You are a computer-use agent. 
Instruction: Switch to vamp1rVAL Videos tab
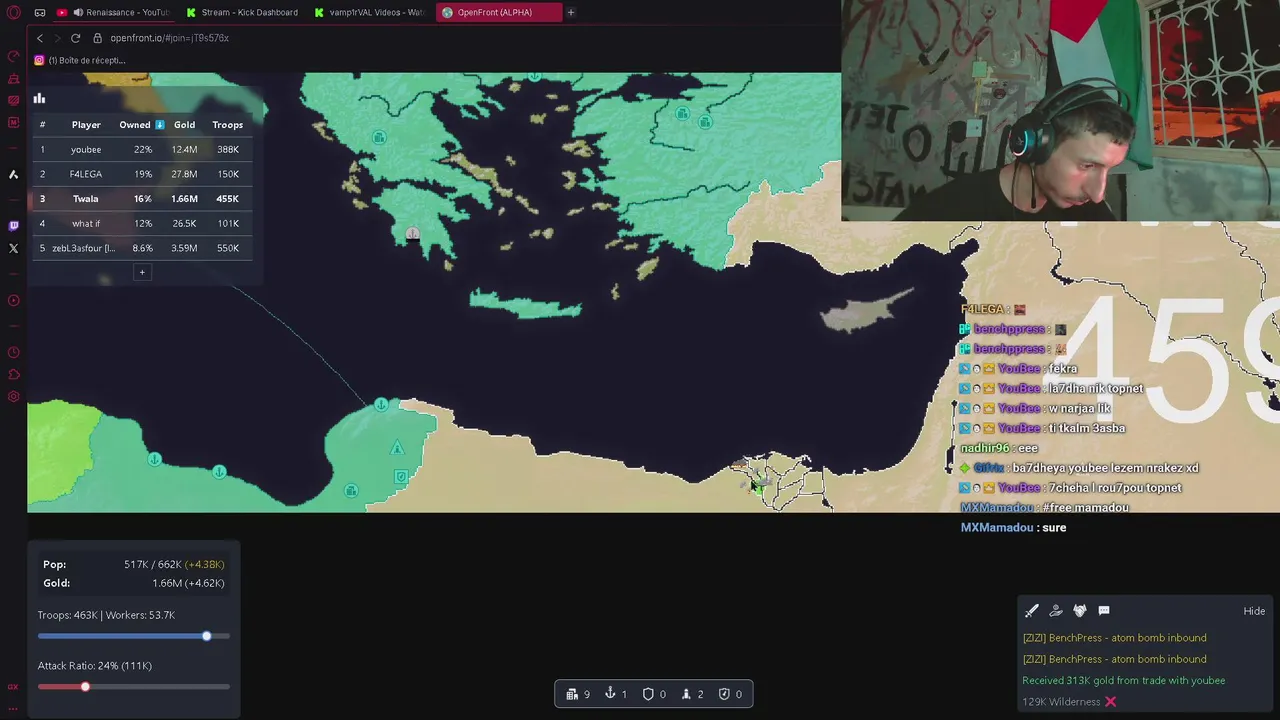[369, 12]
